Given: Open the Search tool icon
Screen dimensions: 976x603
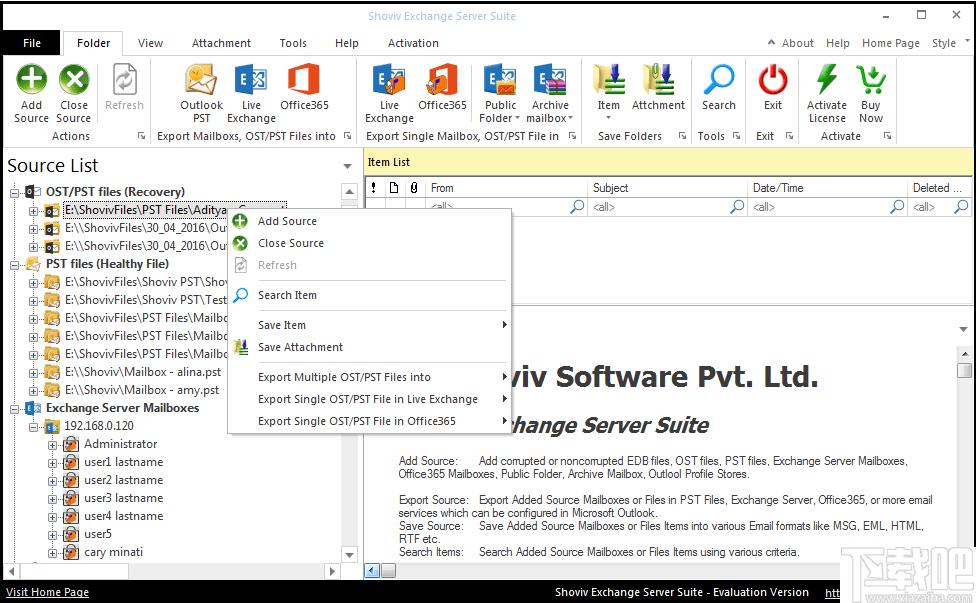Looking at the screenshot, I should pyautogui.click(x=719, y=80).
